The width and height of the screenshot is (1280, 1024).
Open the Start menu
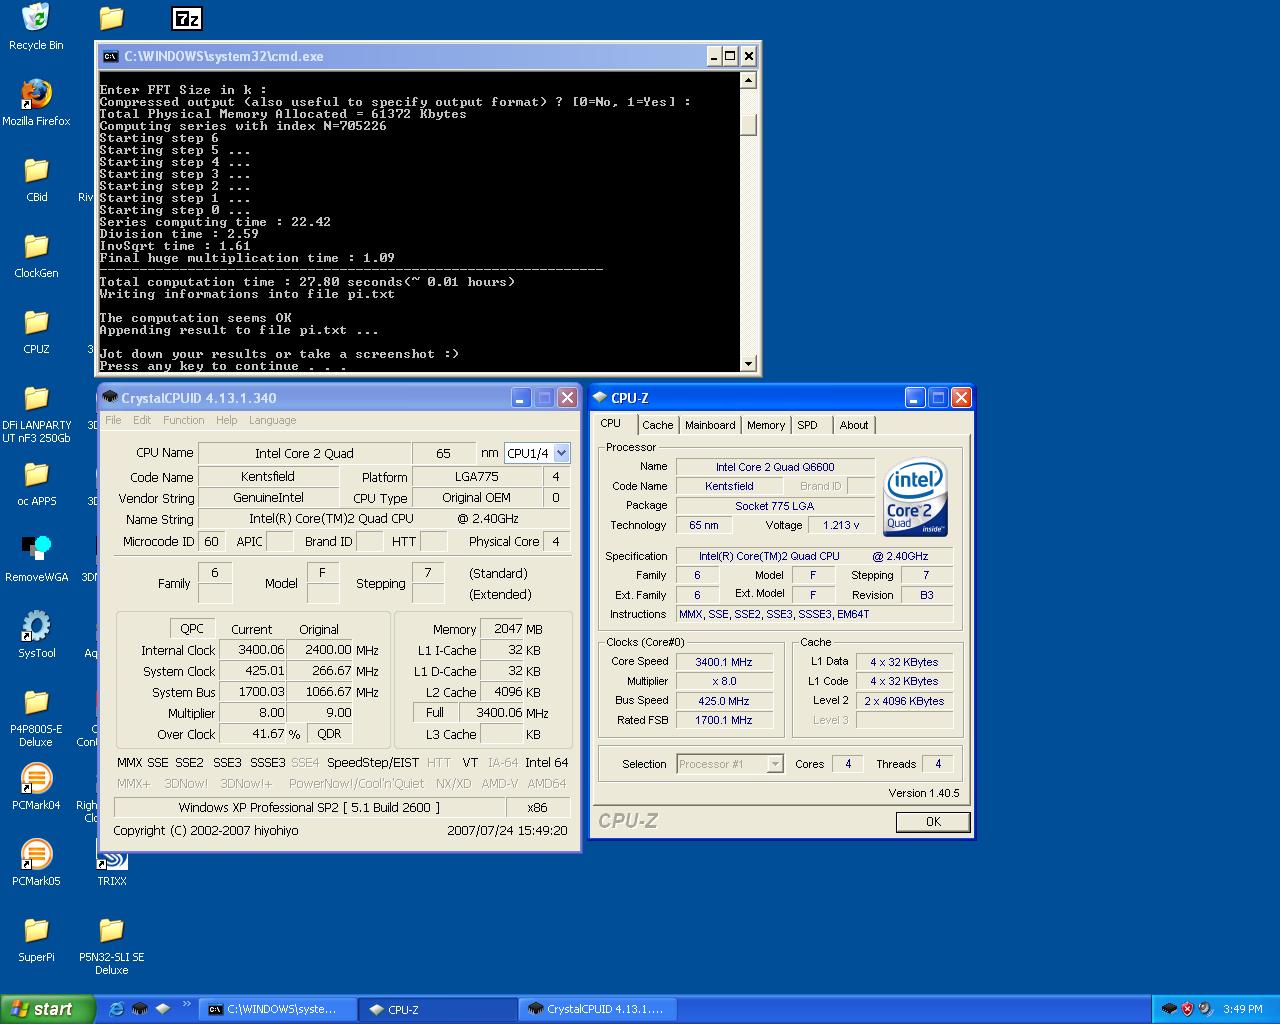[x=47, y=1009]
